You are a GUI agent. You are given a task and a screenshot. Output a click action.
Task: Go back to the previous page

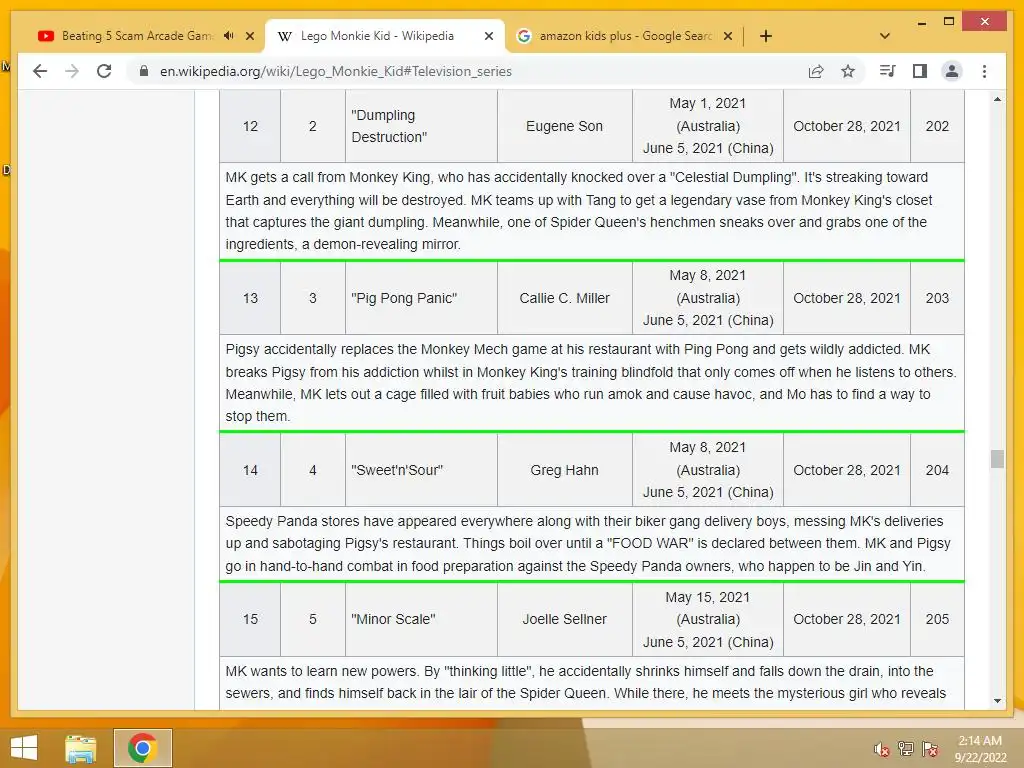40,71
